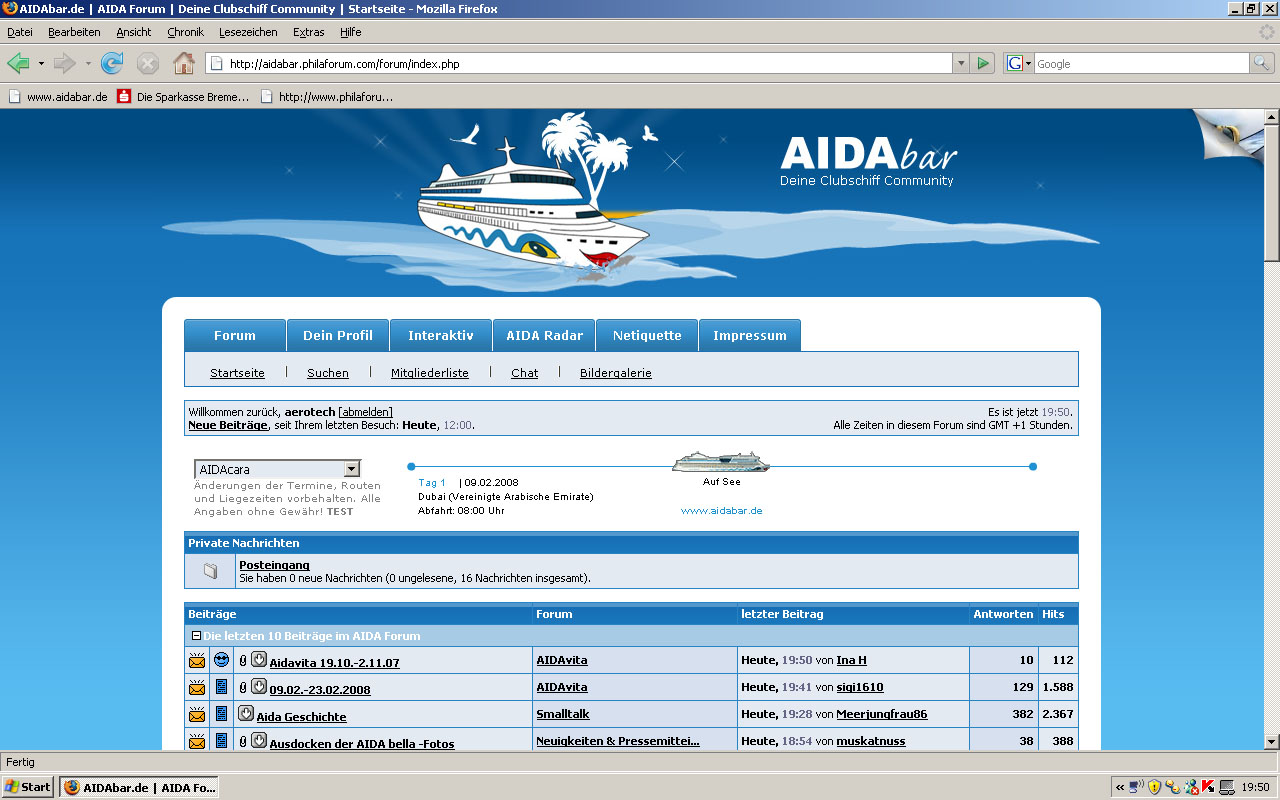The width and height of the screenshot is (1280, 800).
Task: Click in the Google search input field
Action: coord(1140,63)
